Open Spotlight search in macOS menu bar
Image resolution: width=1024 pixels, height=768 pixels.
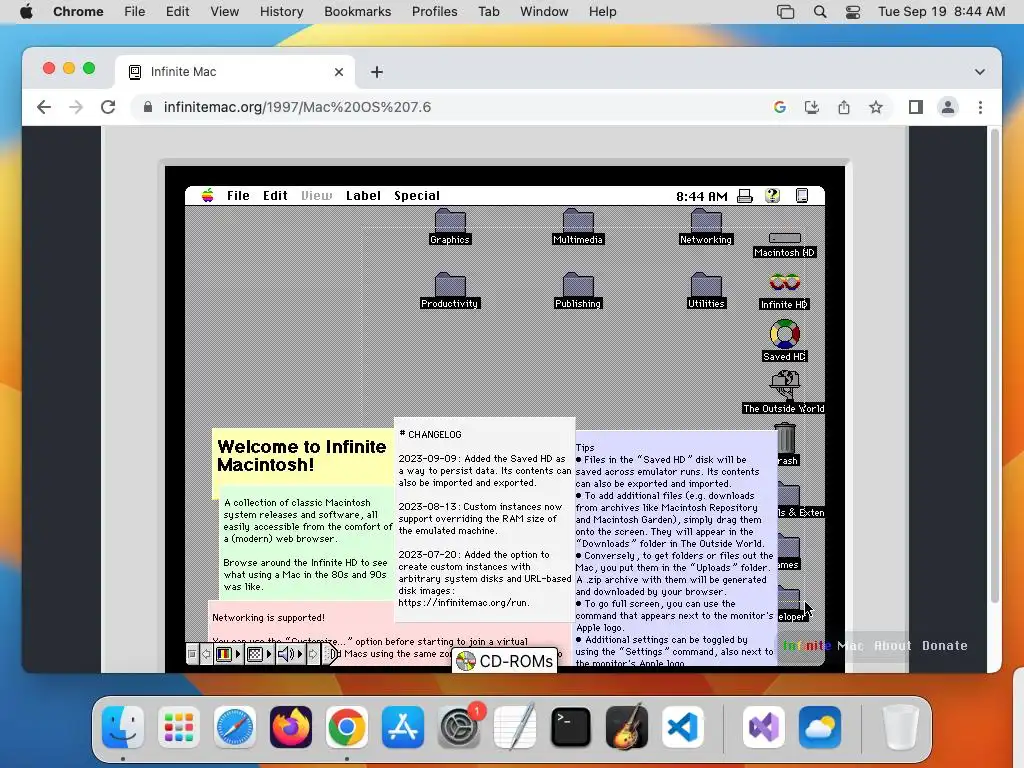820,12
